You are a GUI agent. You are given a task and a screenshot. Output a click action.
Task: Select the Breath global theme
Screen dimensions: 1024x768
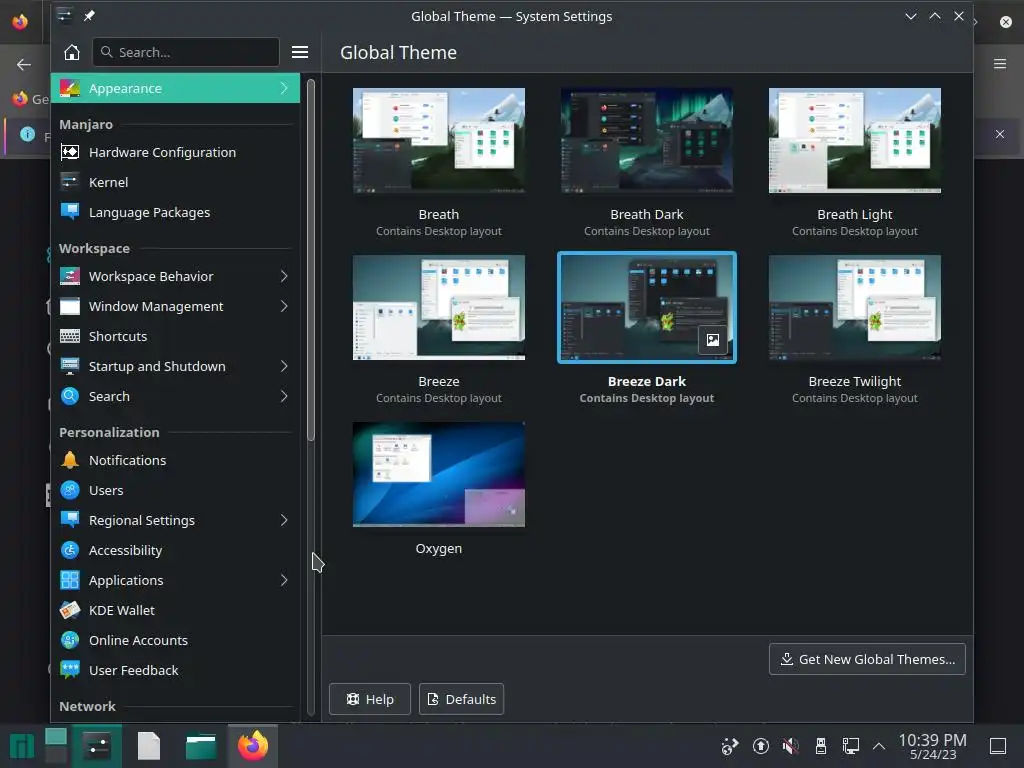coord(439,141)
